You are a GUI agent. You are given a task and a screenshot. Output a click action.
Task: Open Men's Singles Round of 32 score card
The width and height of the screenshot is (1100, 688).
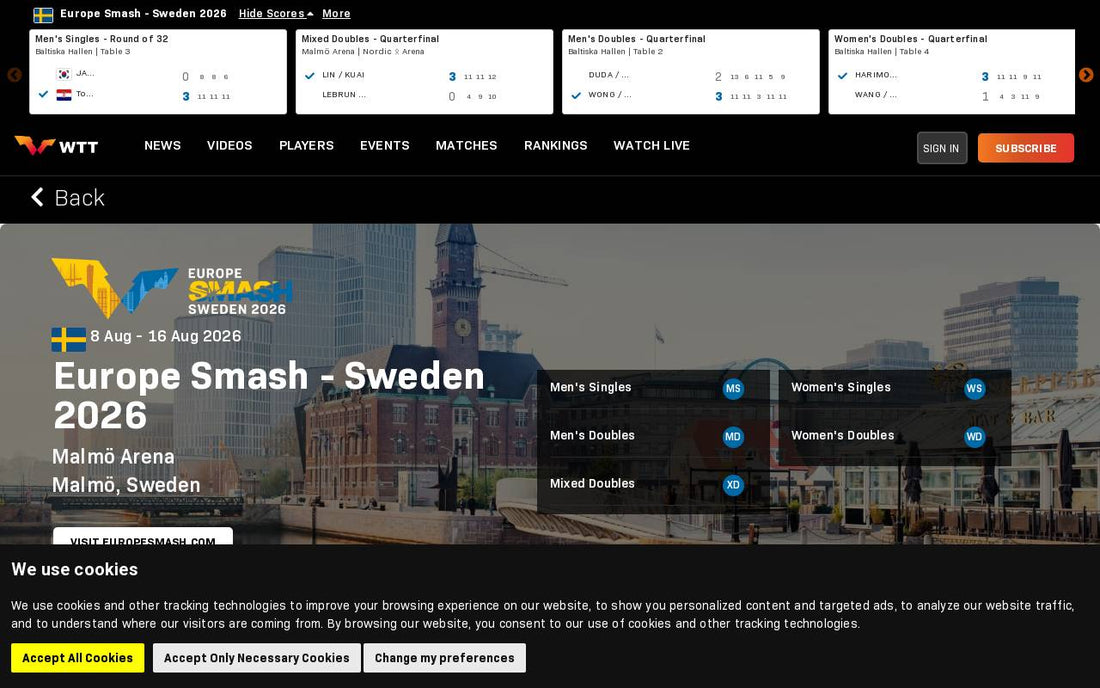(x=158, y=72)
